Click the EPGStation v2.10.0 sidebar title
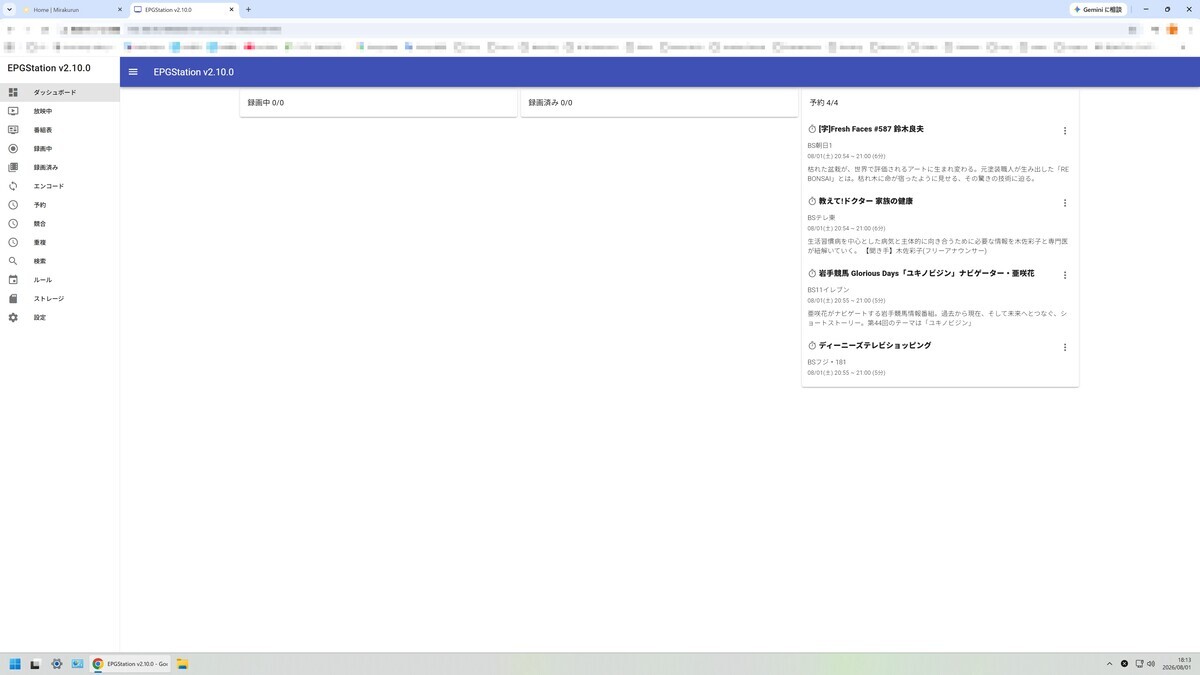This screenshot has width=1200, height=675. (49, 68)
